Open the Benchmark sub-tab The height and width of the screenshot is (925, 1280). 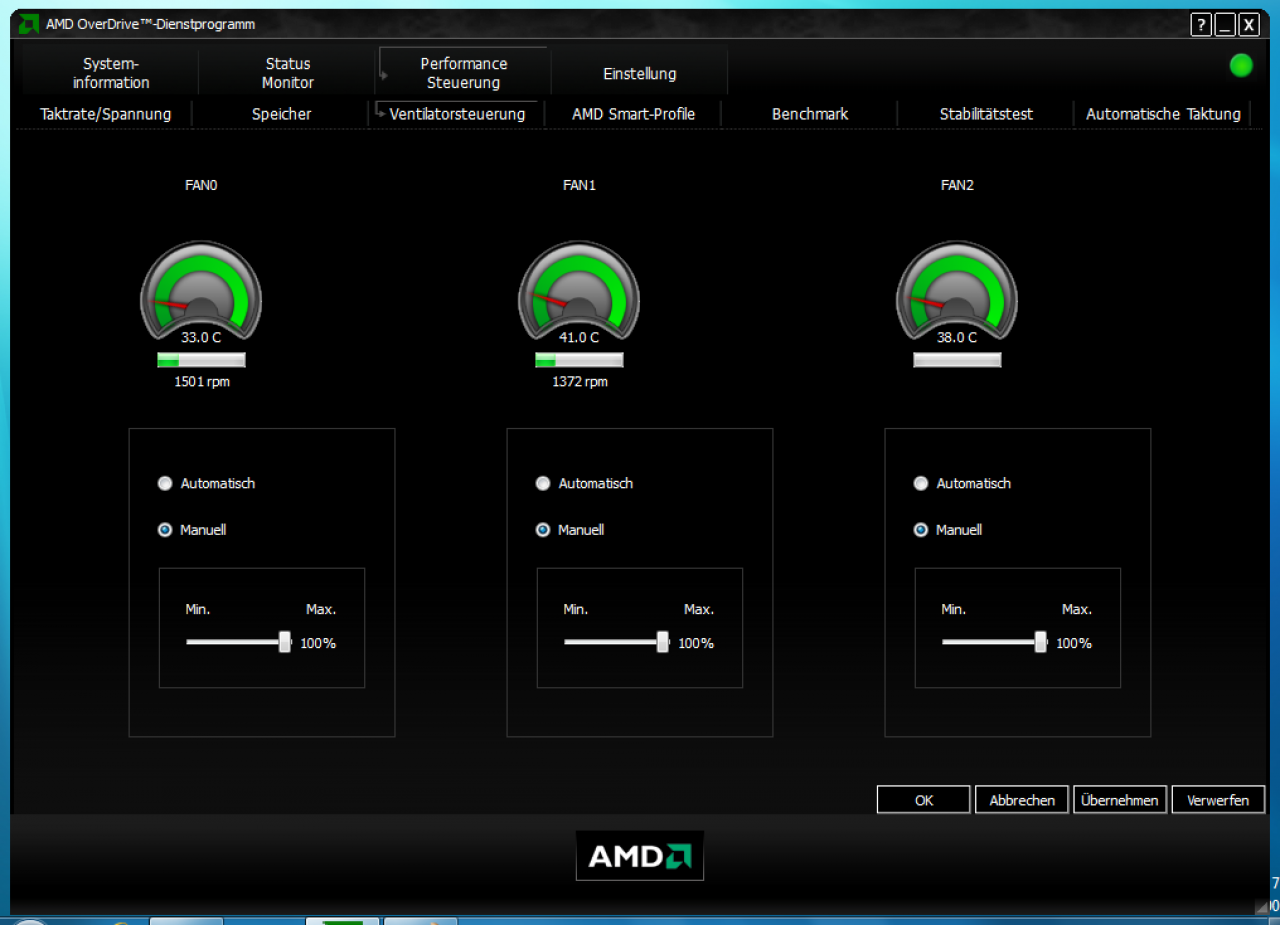coord(810,114)
